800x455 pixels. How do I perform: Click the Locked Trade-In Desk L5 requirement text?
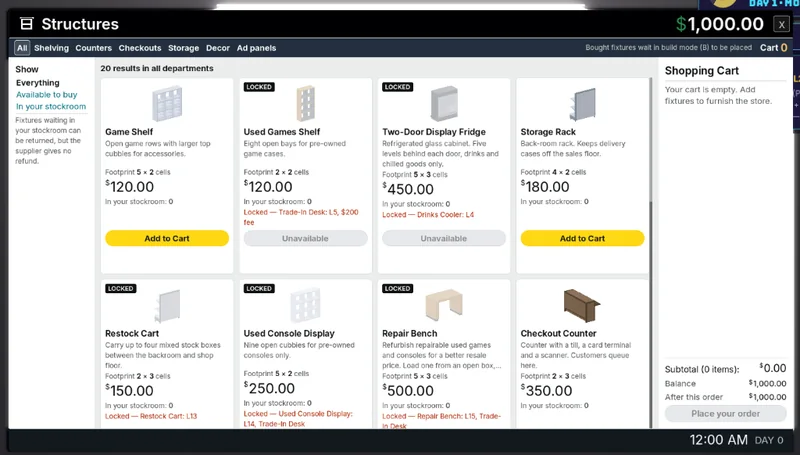tap(301, 217)
